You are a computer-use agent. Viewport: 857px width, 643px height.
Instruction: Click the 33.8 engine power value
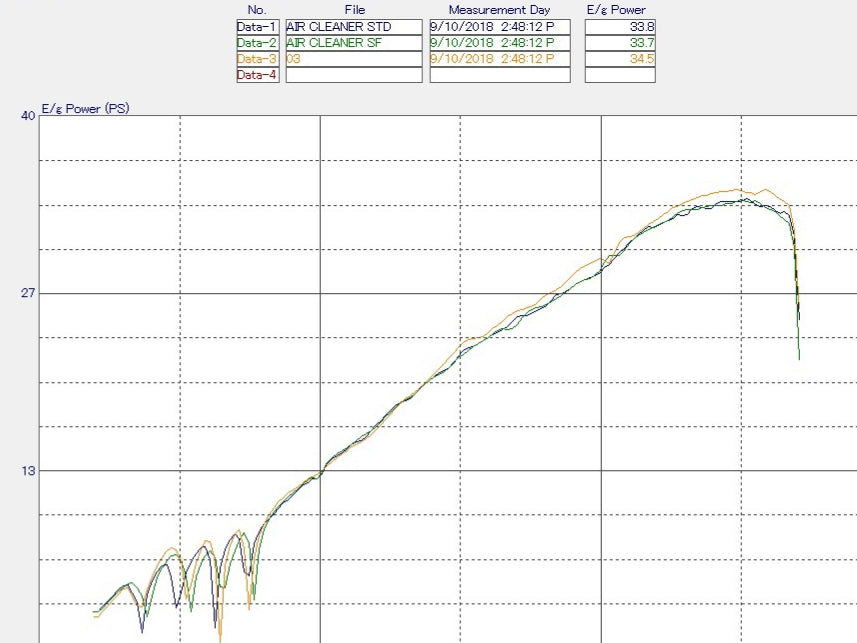click(x=620, y=27)
